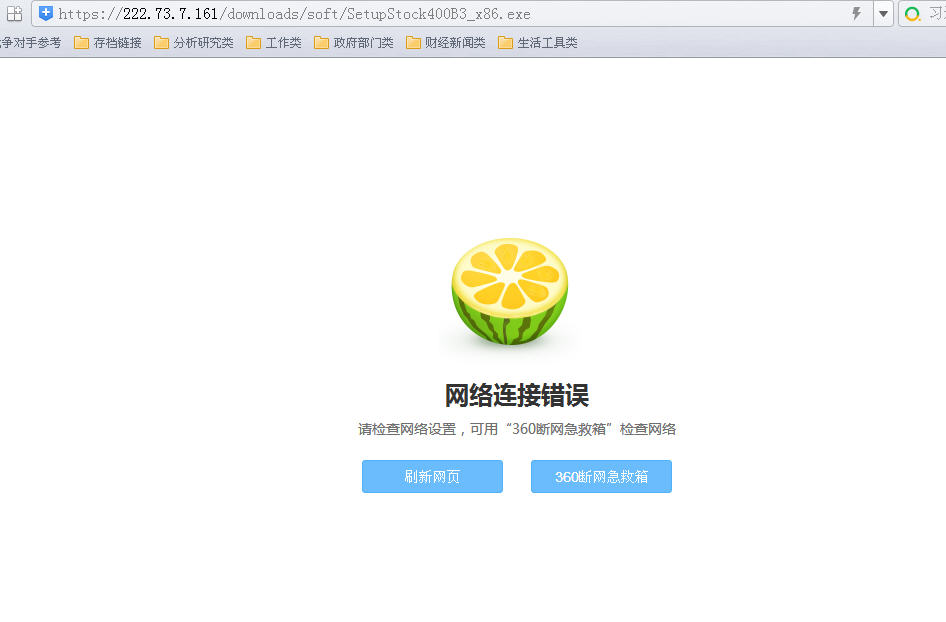Viewport: 946px width, 622px height.
Task: Click the lightning speed mode icon
Action: 856,13
